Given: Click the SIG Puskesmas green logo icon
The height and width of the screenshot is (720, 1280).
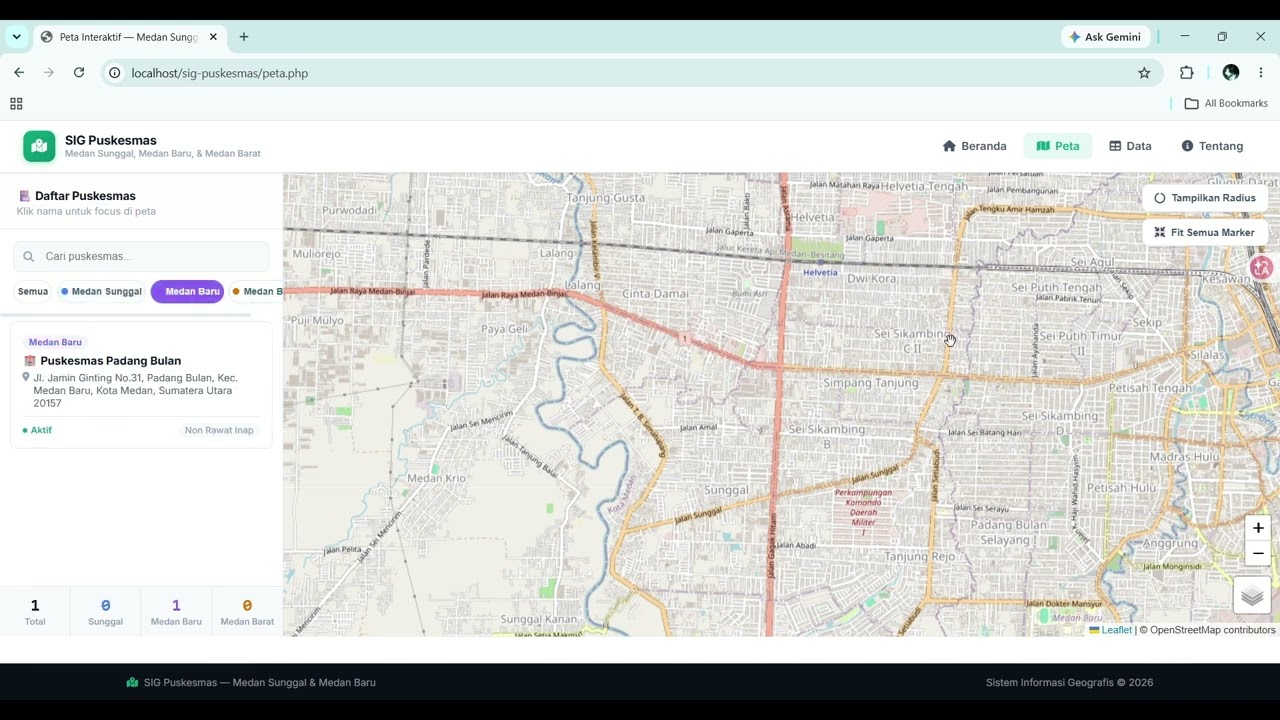Looking at the screenshot, I should tap(39, 146).
